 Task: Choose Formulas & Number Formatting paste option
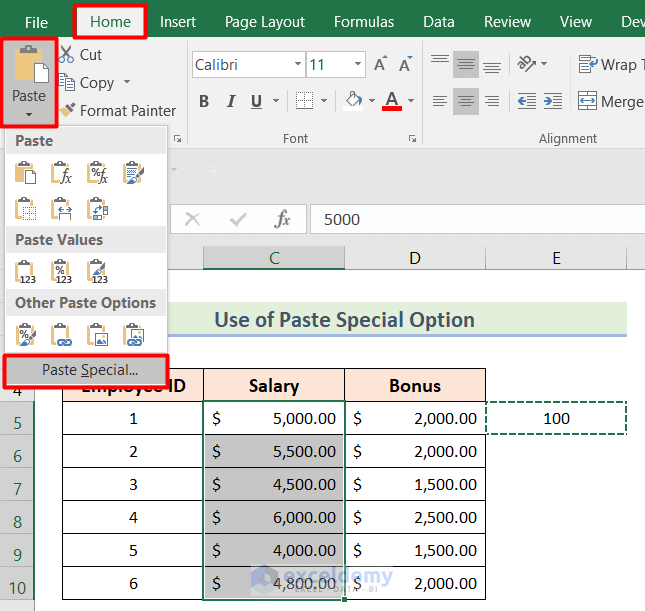[x=97, y=173]
